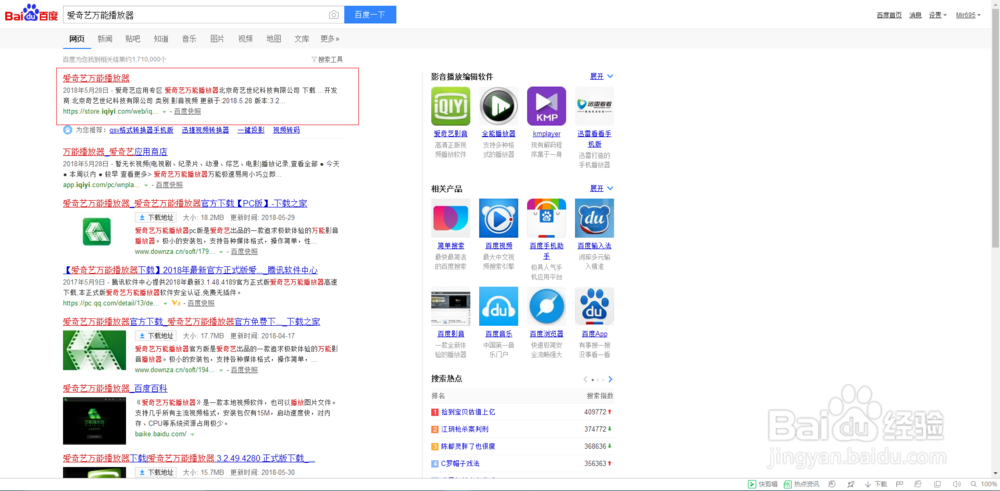The height and width of the screenshot is (491, 1000).
Task: Open the 设置 settings dropdown
Action: pos(938,15)
